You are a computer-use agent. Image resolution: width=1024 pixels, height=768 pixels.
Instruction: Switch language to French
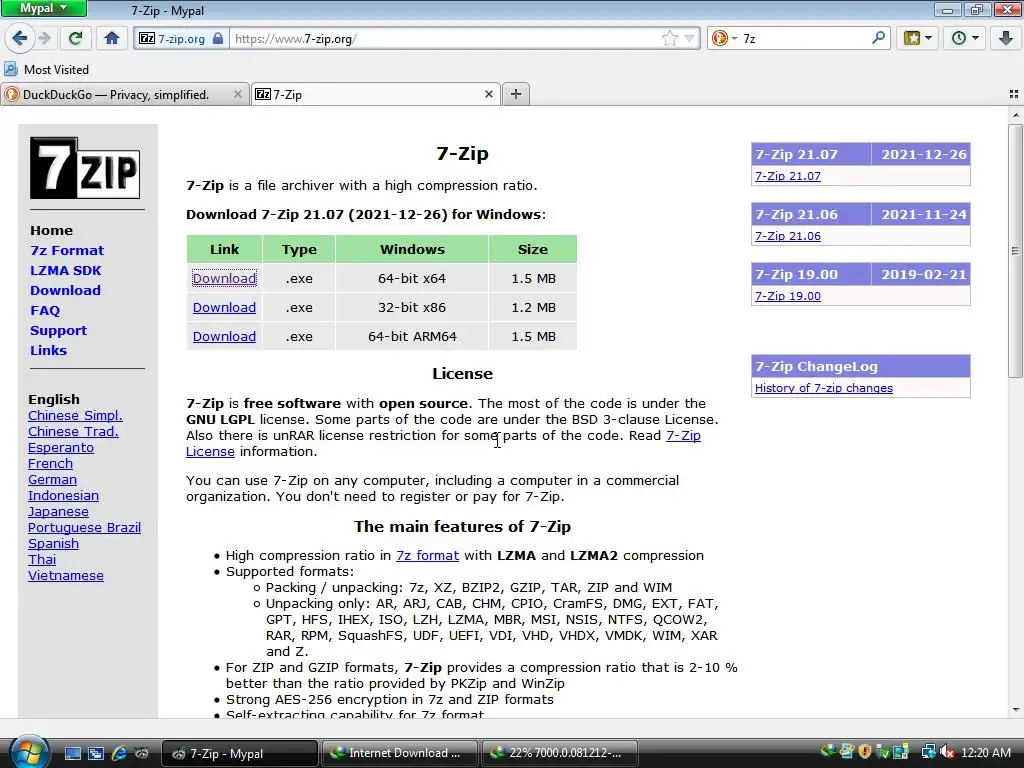(50, 464)
